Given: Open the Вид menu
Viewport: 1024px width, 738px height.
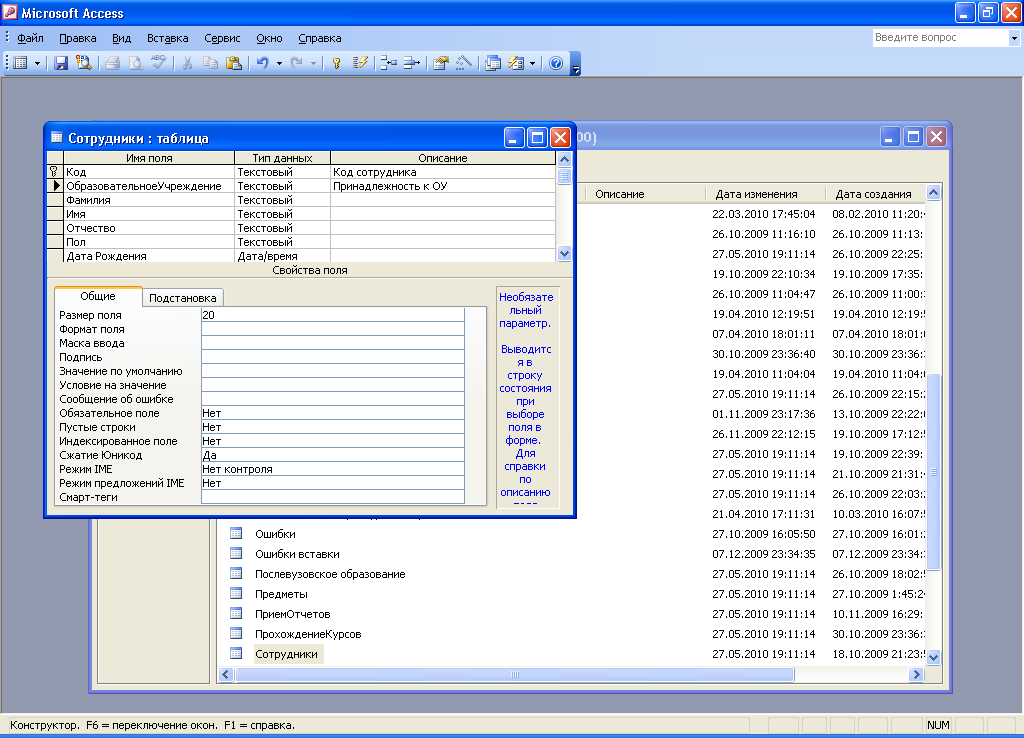Looking at the screenshot, I should pos(121,38).
